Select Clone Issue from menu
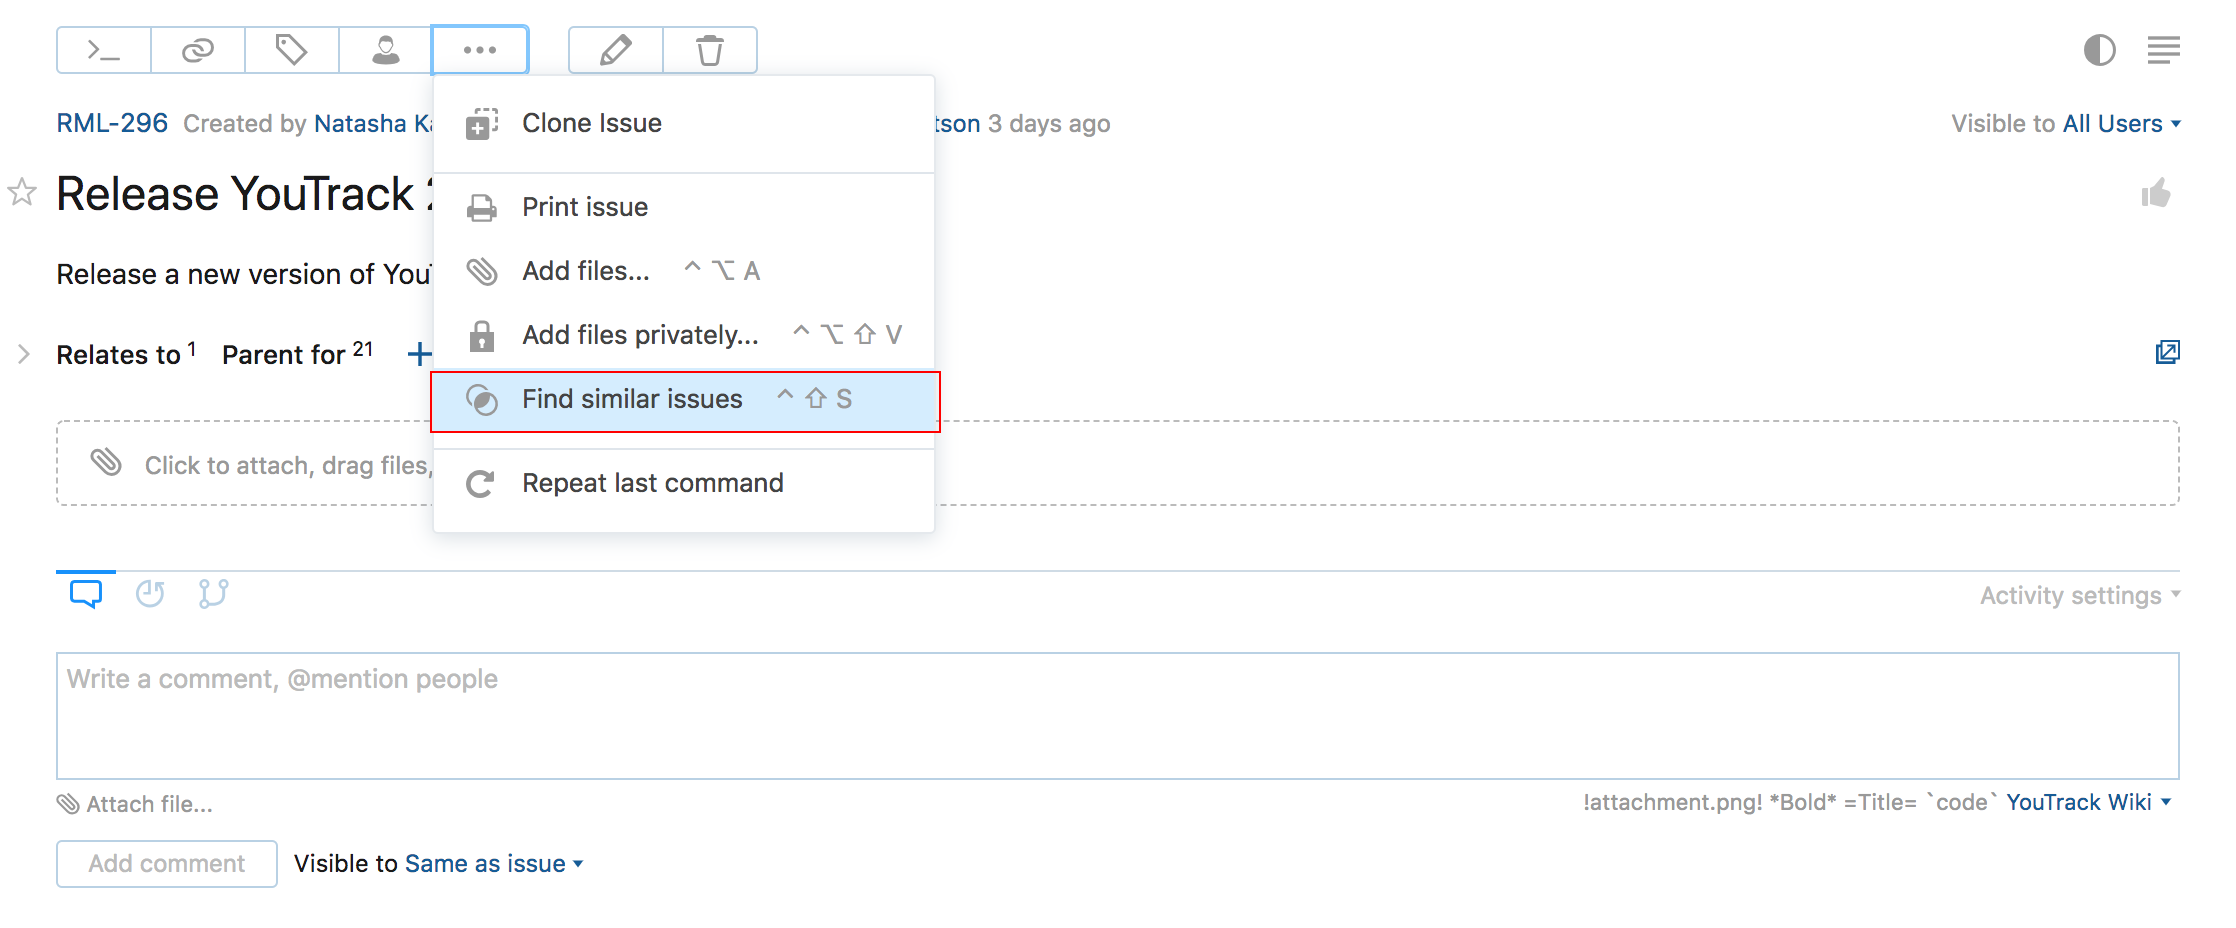 (684, 123)
